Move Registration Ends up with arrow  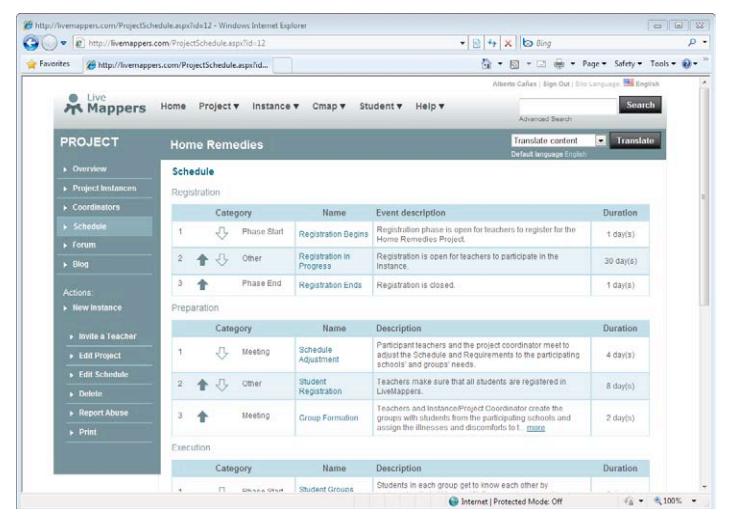[x=202, y=284]
